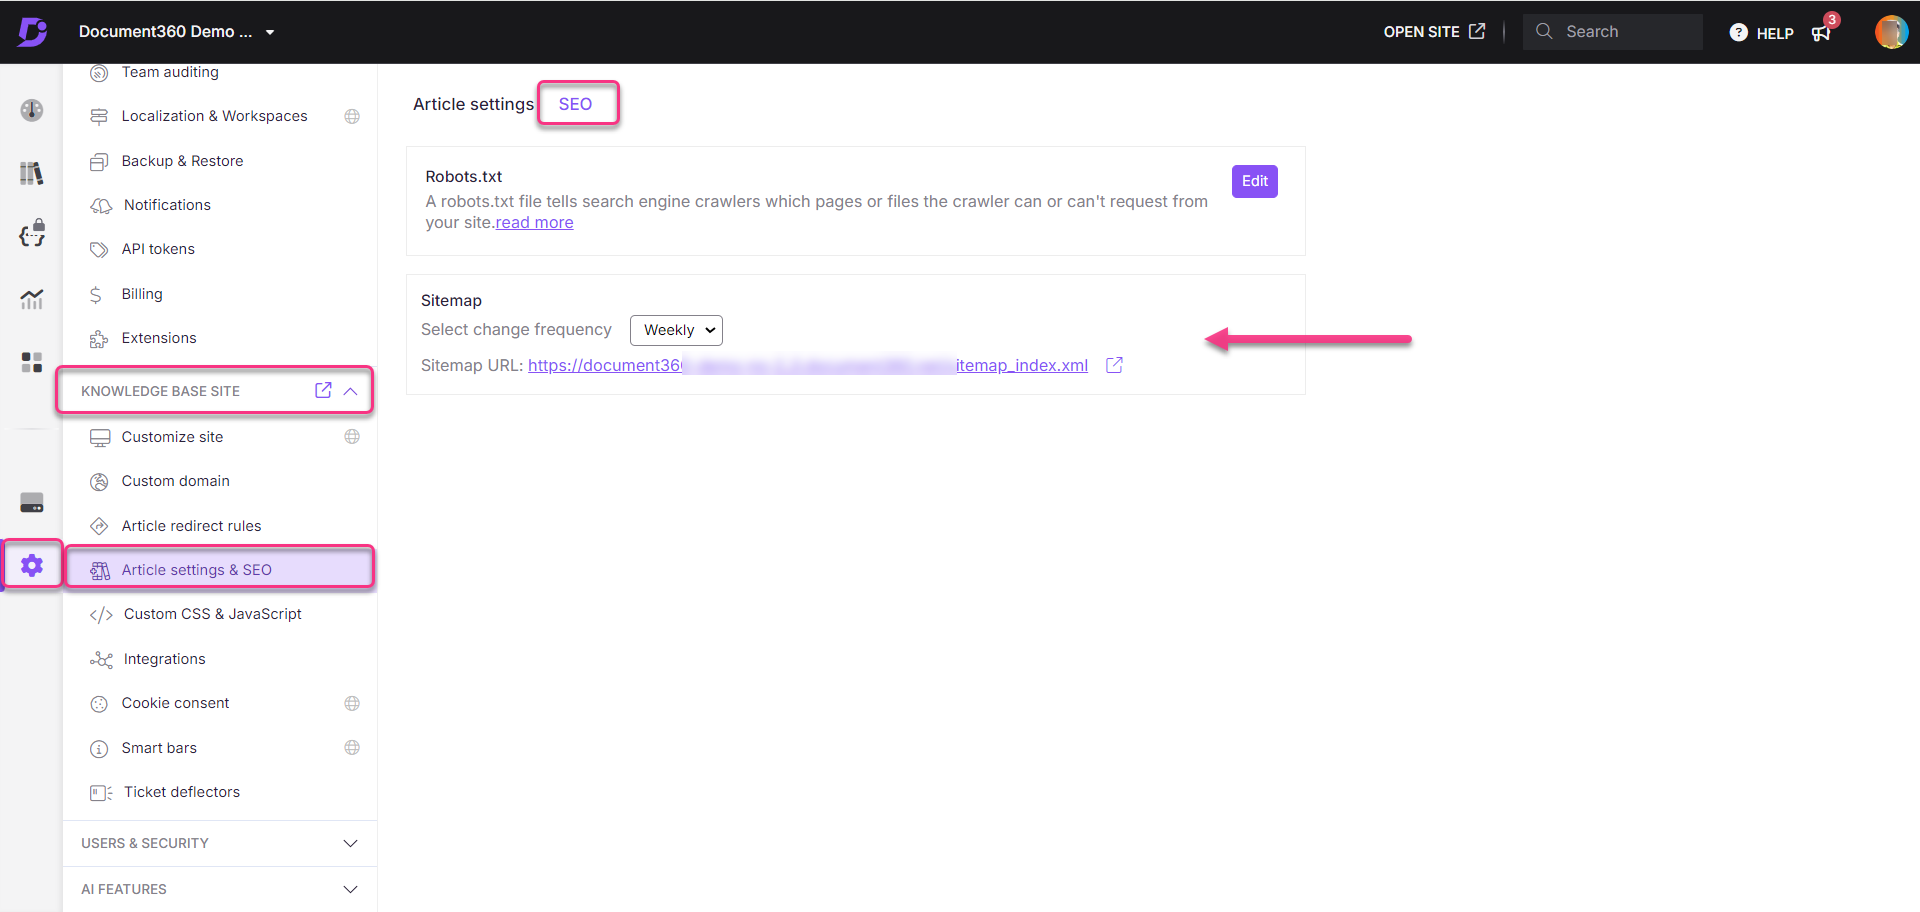
Task: Switch to the SEO tab
Action: [x=575, y=104]
